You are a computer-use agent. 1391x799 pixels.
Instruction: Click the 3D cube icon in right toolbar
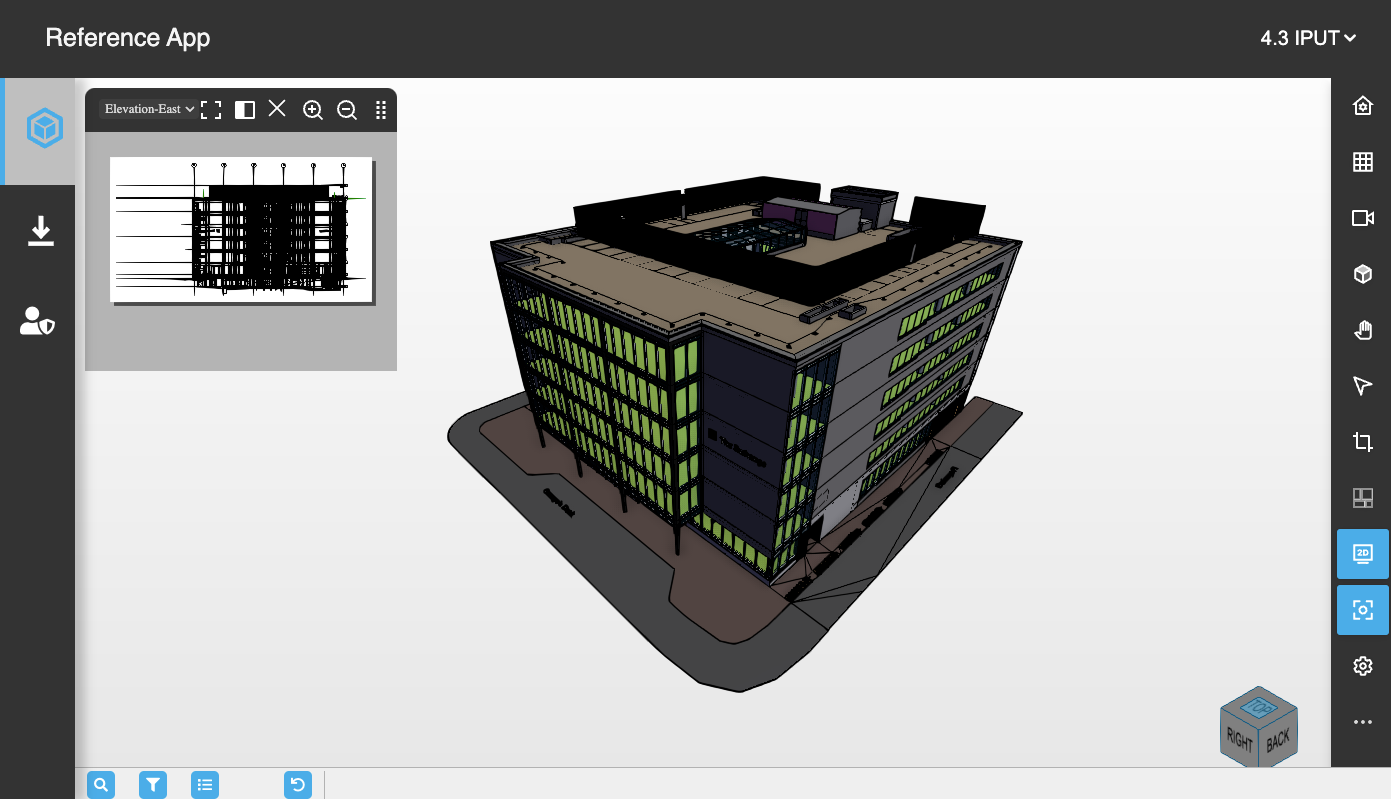click(x=1362, y=274)
